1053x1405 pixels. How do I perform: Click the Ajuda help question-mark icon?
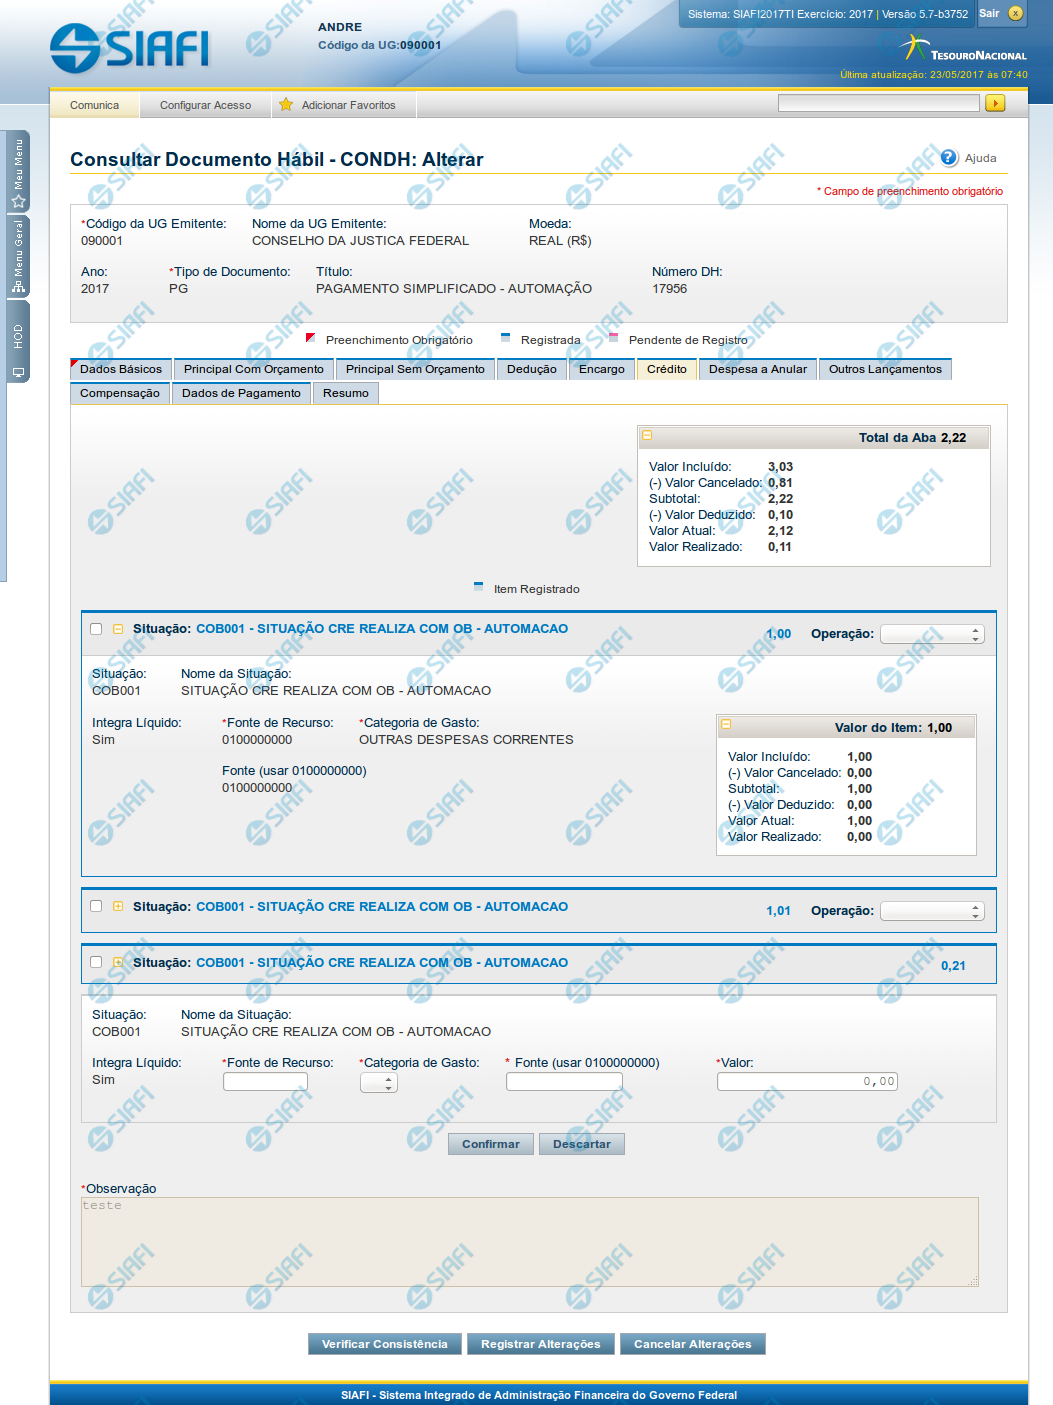pos(949,158)
